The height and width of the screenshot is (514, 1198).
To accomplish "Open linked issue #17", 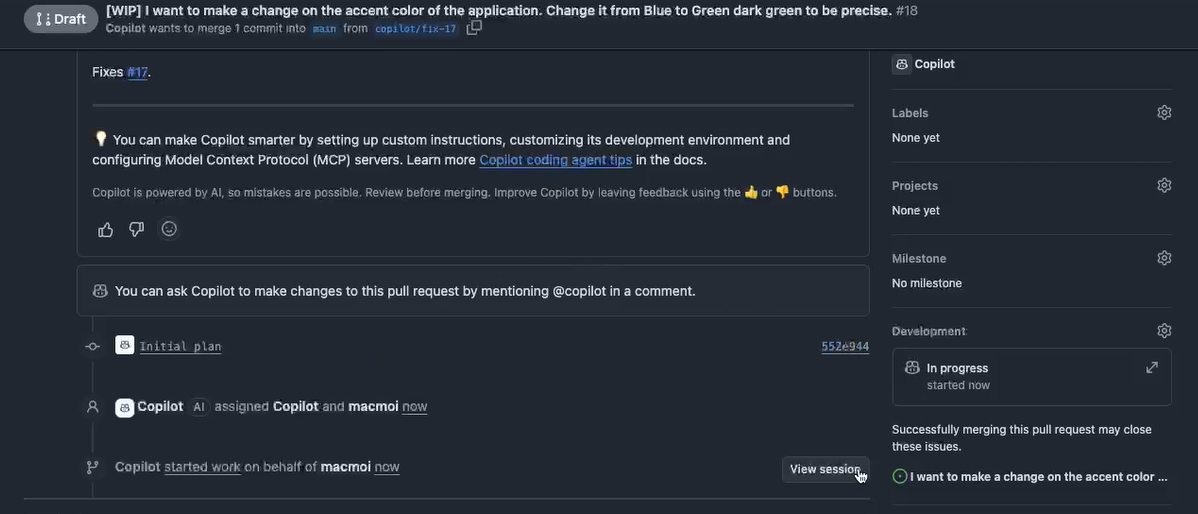I will tap(138, 73).
